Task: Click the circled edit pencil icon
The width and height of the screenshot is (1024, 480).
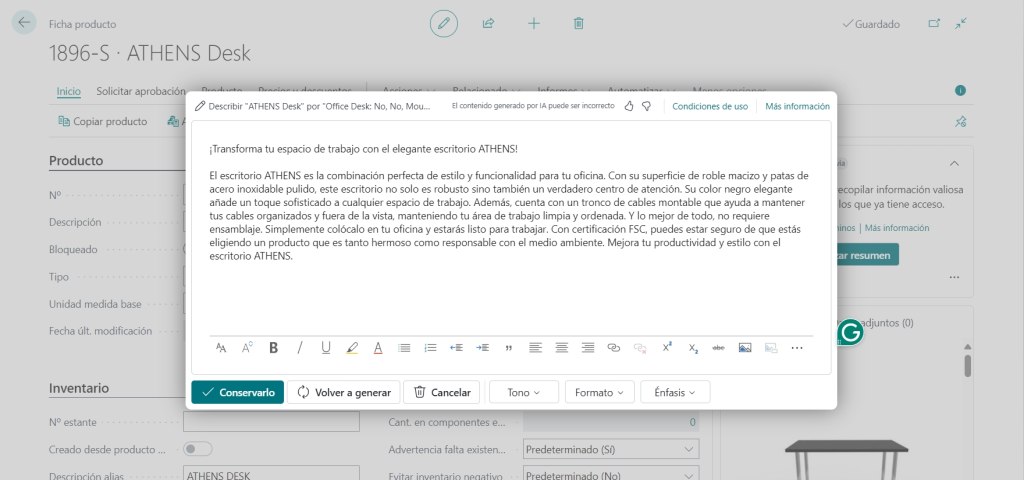Action: [x=444, y=24]
